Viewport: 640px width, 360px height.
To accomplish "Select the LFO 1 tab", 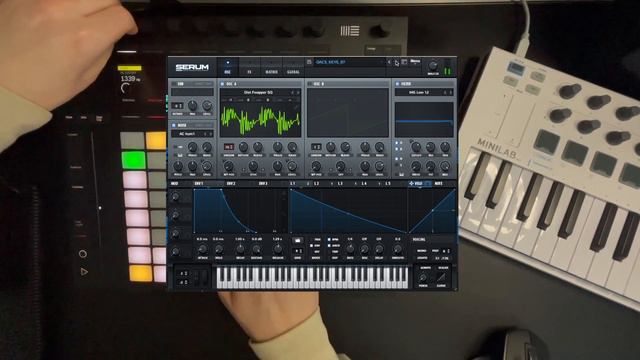I will point(292,184).
